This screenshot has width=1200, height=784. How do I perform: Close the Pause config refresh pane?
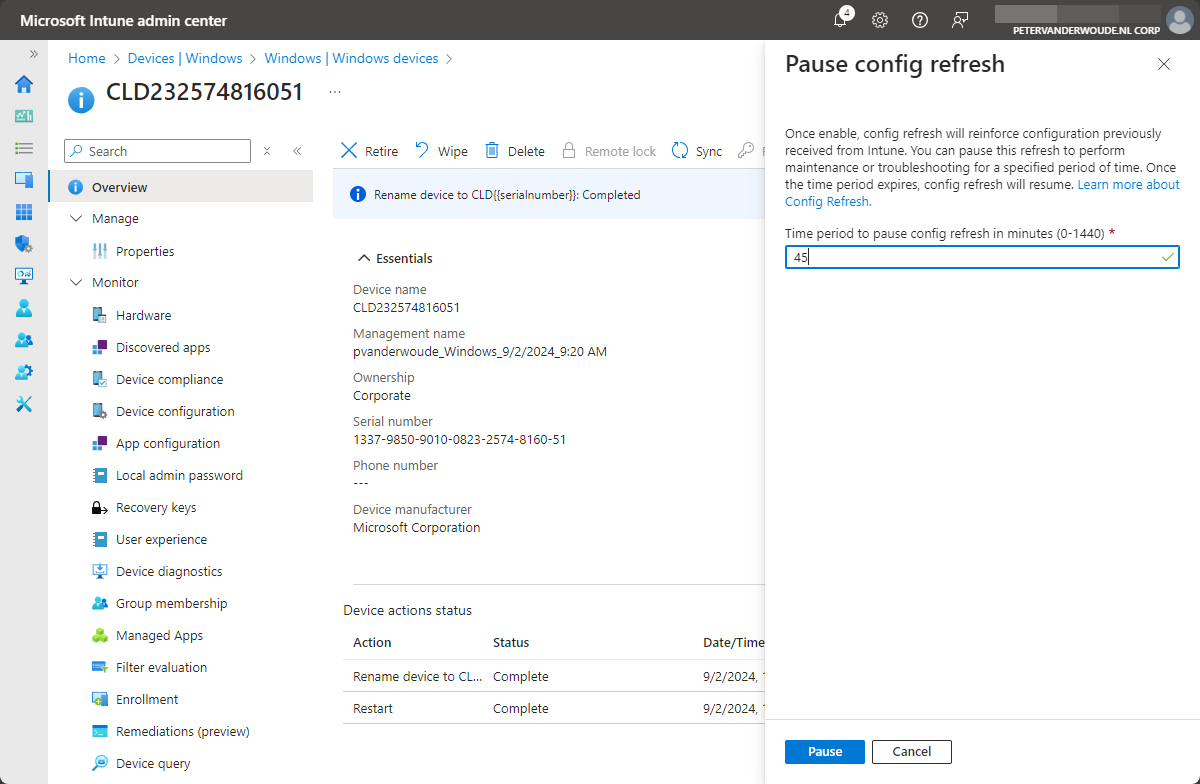pyautogui.click(x=1163, y=64)
